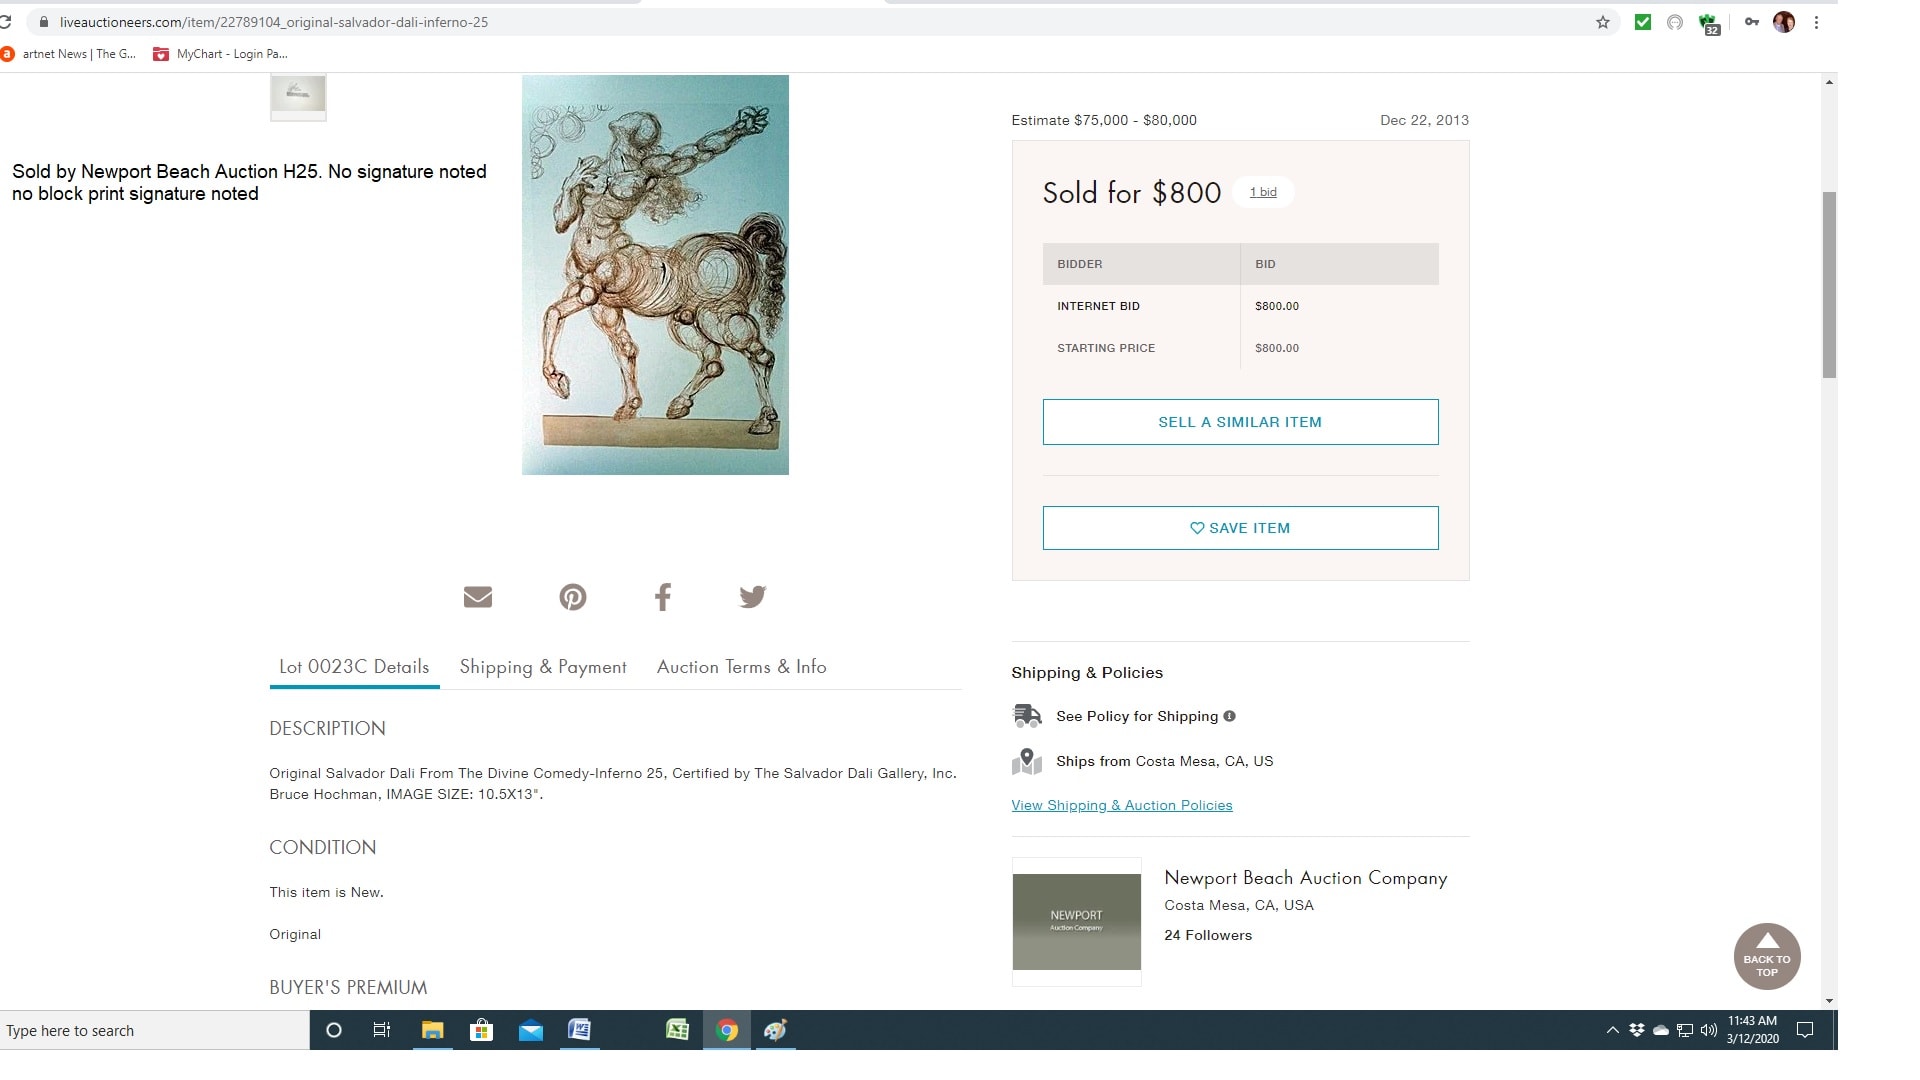Select the small thumbnail image of artwork
Viewport: 1920px width, 1080px height.
pyautogui.click(x=298, y=96)
